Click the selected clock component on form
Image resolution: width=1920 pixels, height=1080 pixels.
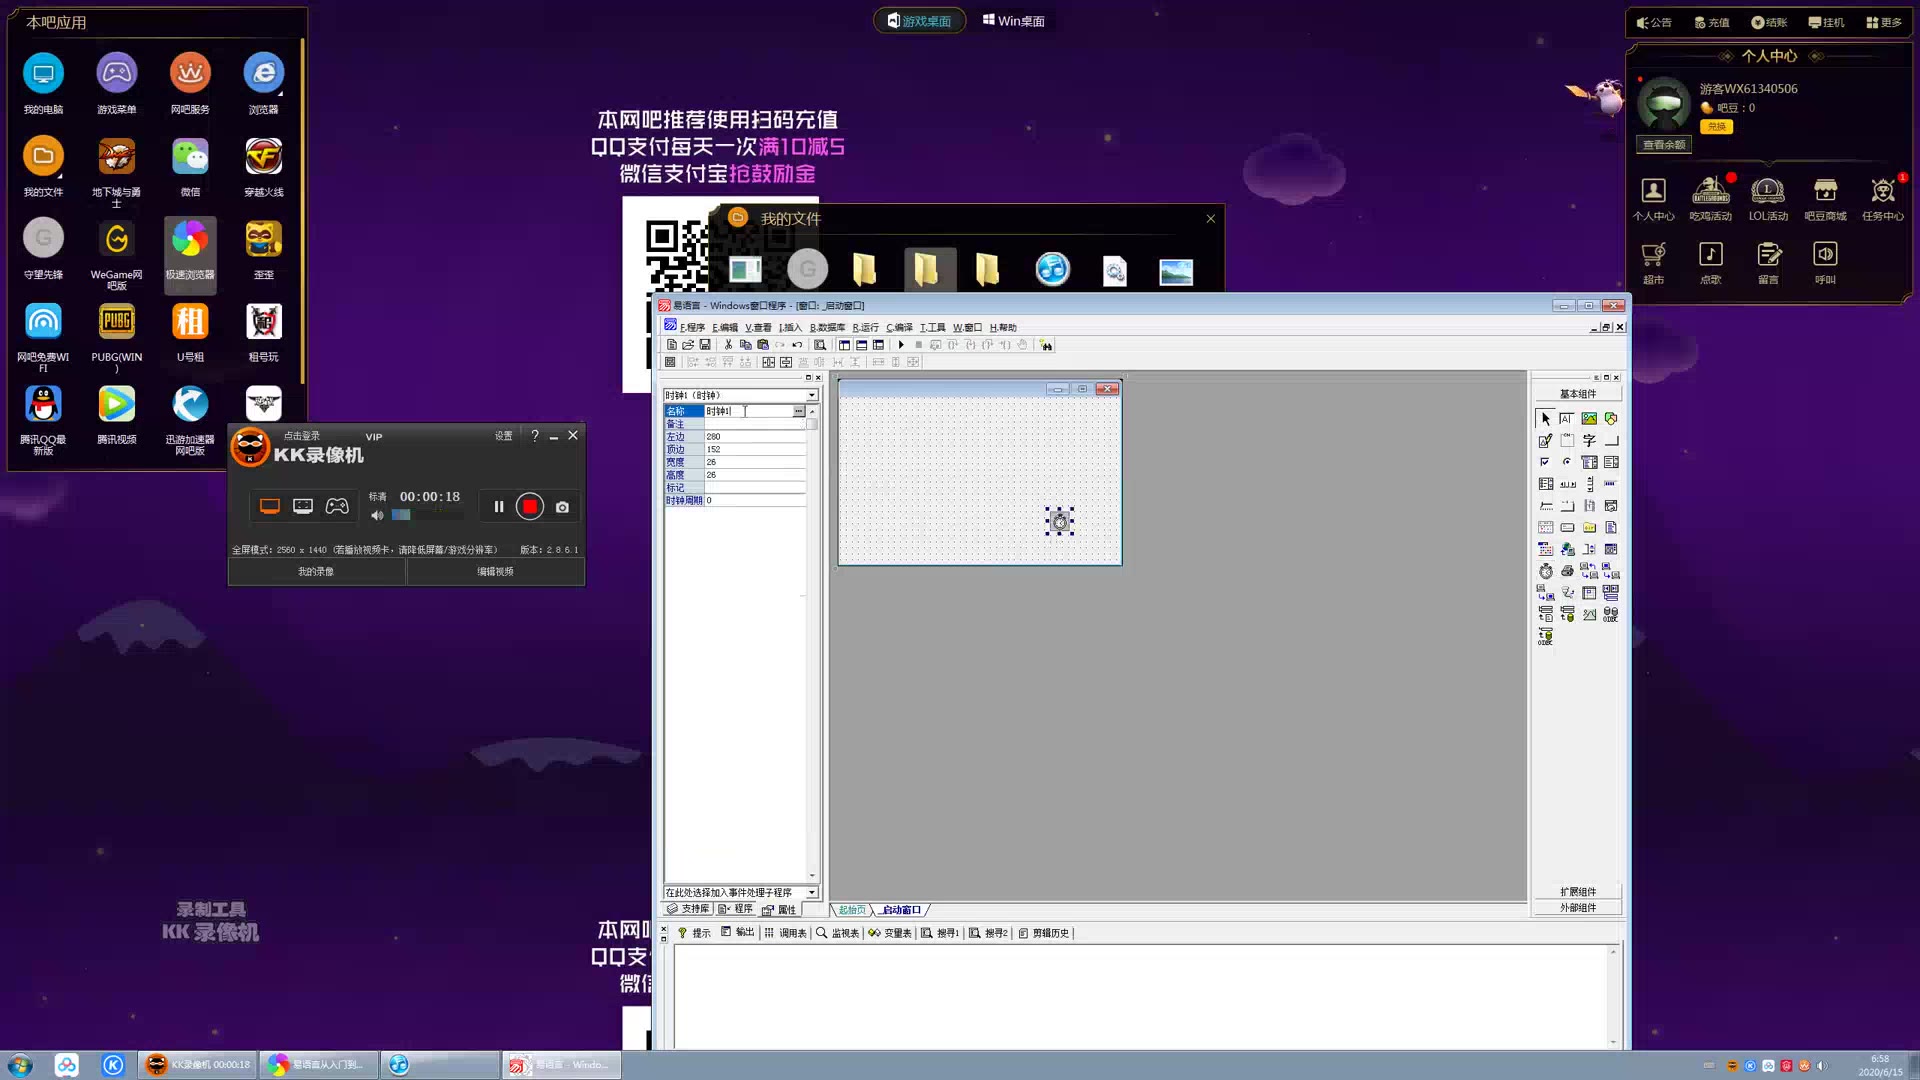1060,521
